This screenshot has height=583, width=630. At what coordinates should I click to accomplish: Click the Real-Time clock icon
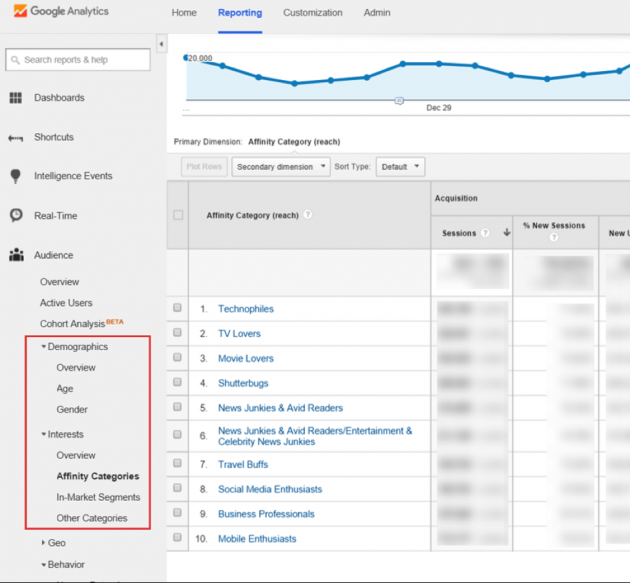pyautogui.click(x=16, y=215)
